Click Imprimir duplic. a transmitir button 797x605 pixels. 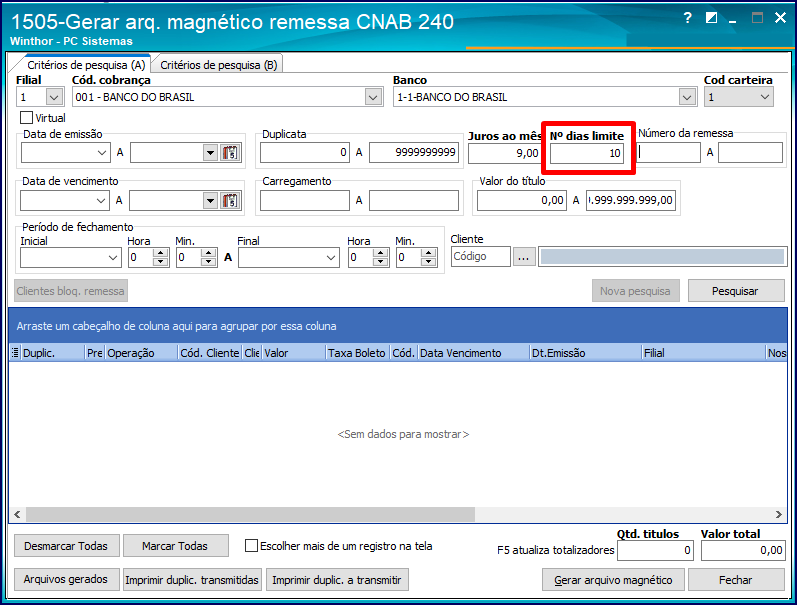coord(337,580)
